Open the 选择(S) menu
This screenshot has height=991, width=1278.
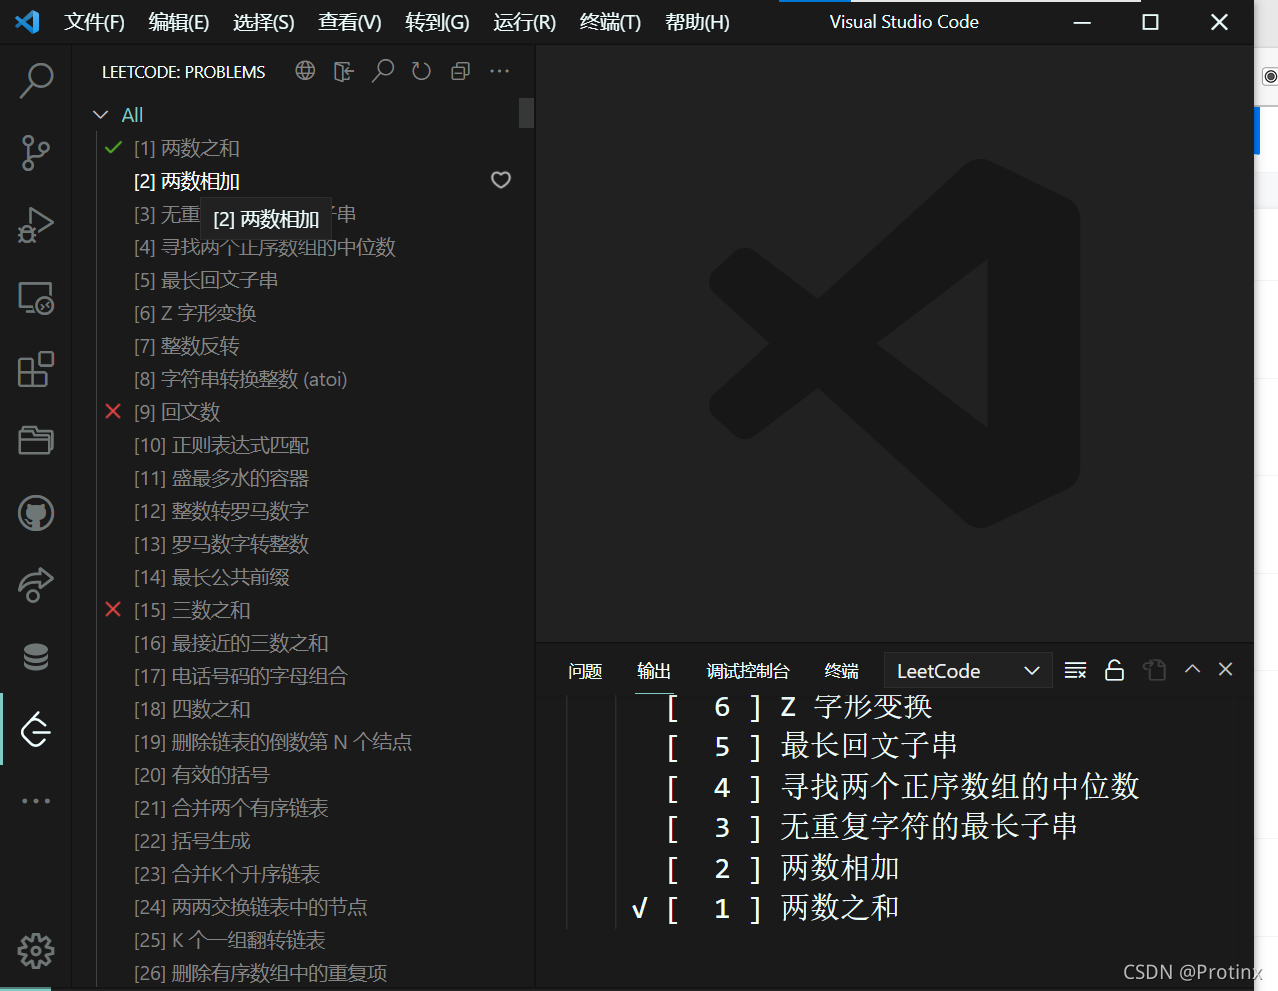(264, 22)
